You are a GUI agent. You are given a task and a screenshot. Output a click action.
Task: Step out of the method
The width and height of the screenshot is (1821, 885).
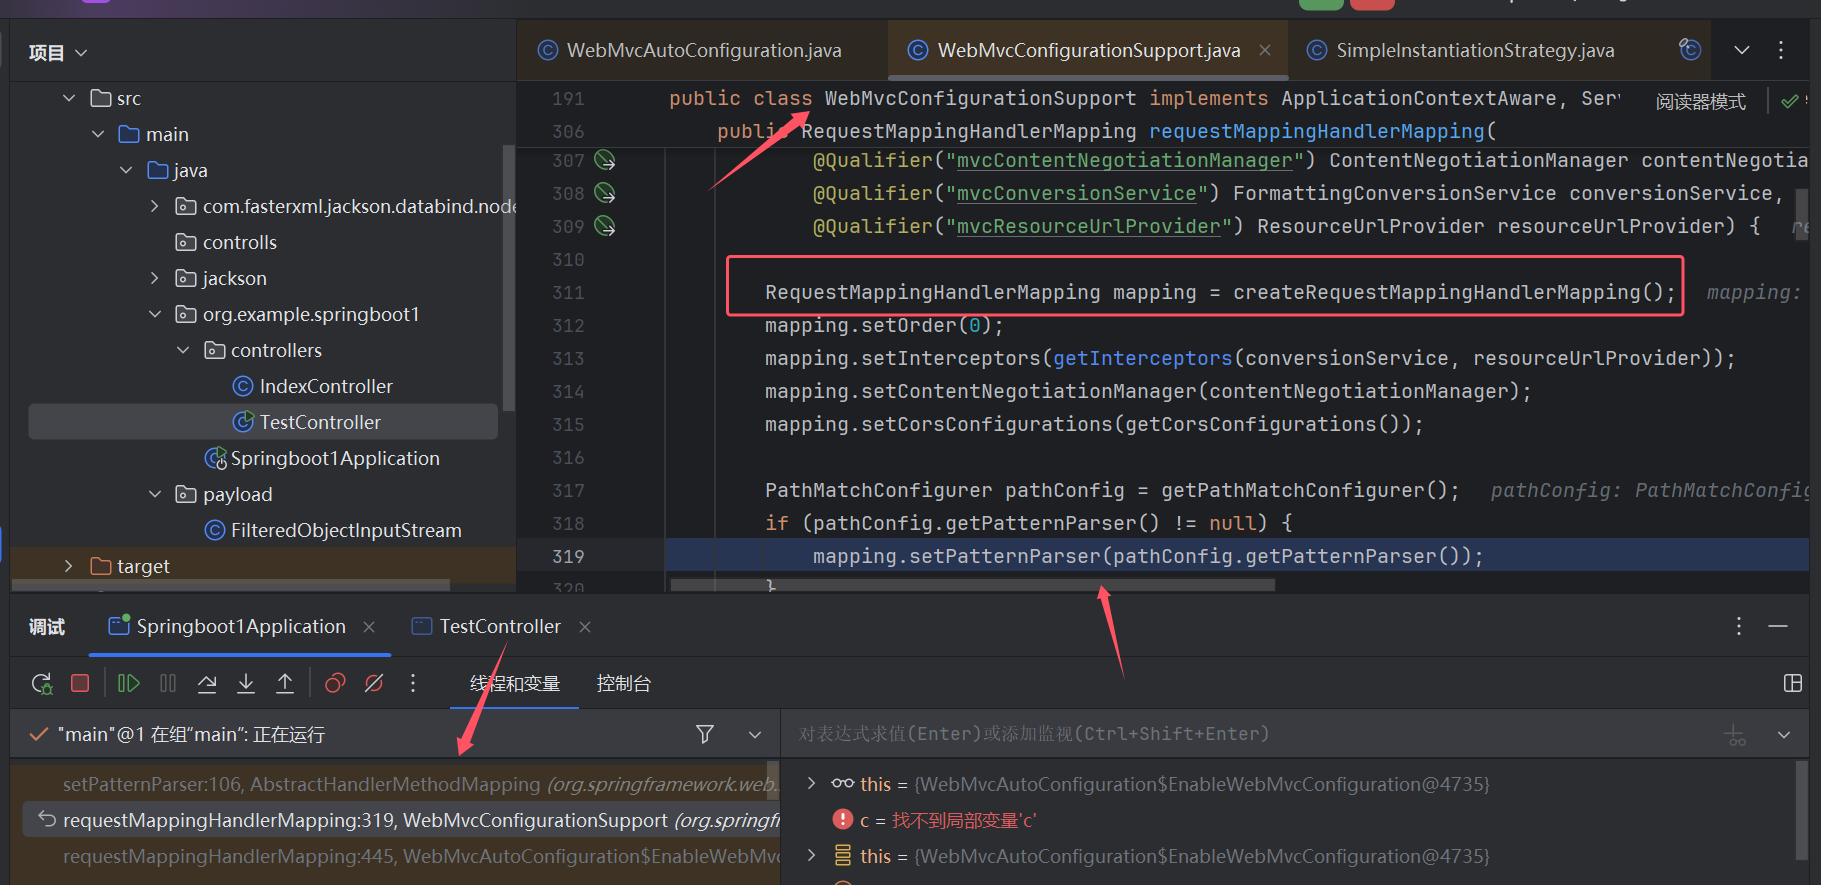(x=285, y=683)
